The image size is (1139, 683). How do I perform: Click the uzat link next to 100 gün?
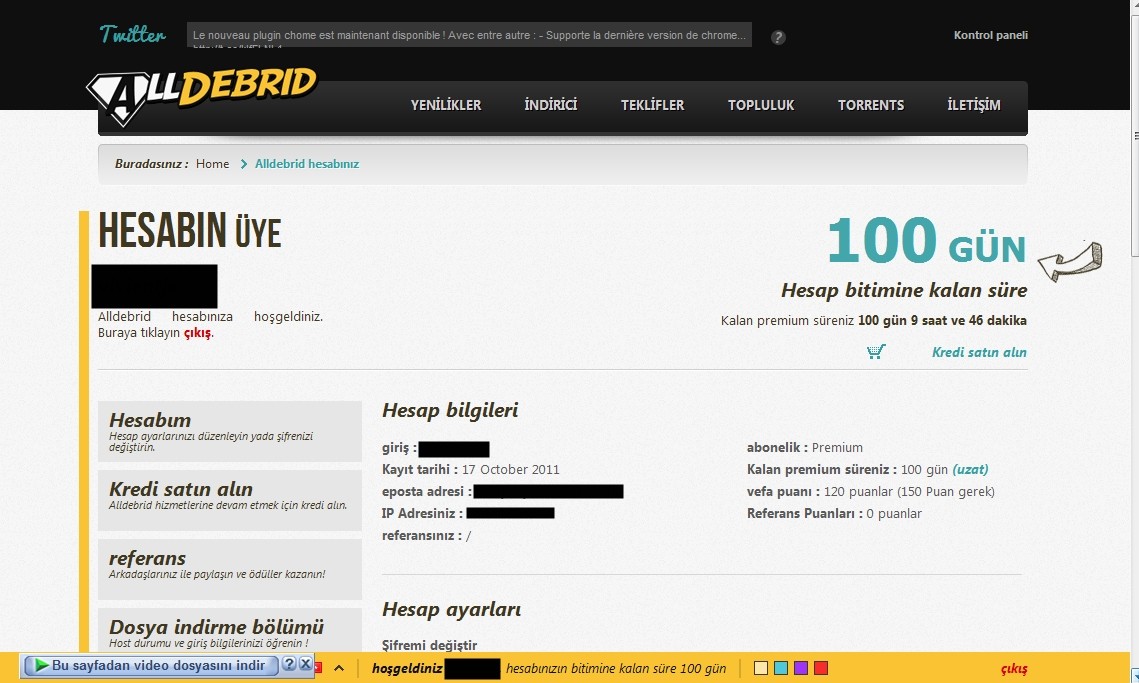970,469
